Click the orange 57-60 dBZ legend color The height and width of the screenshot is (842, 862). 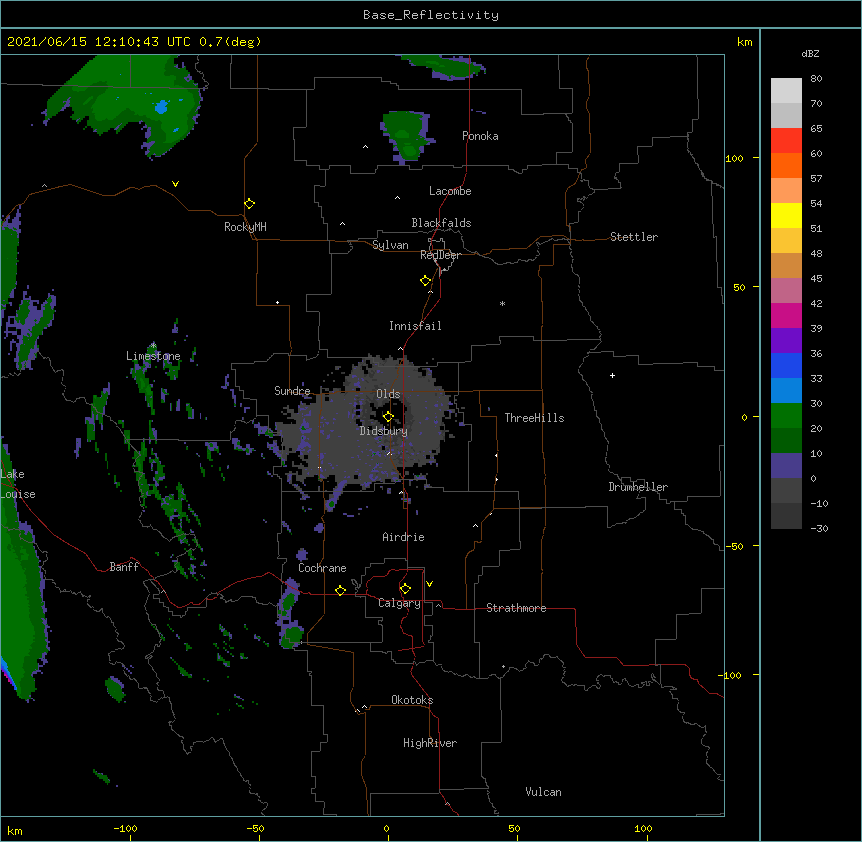coord(786,165)
